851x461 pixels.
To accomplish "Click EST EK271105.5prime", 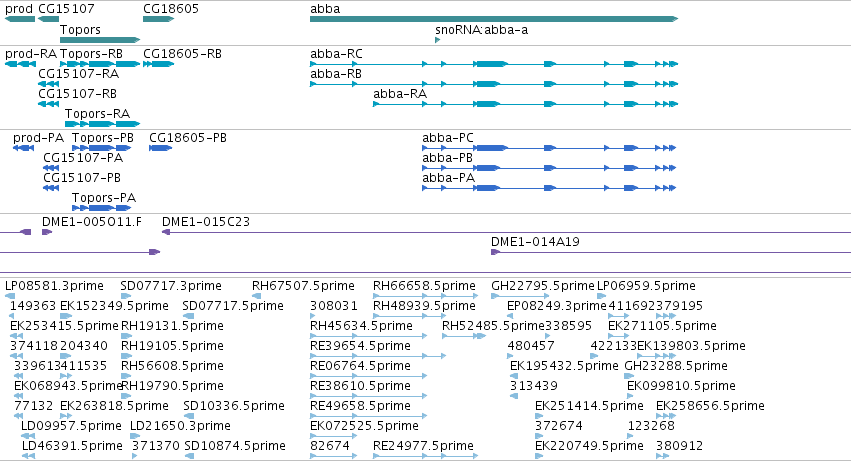I will [x=662, y=326].
